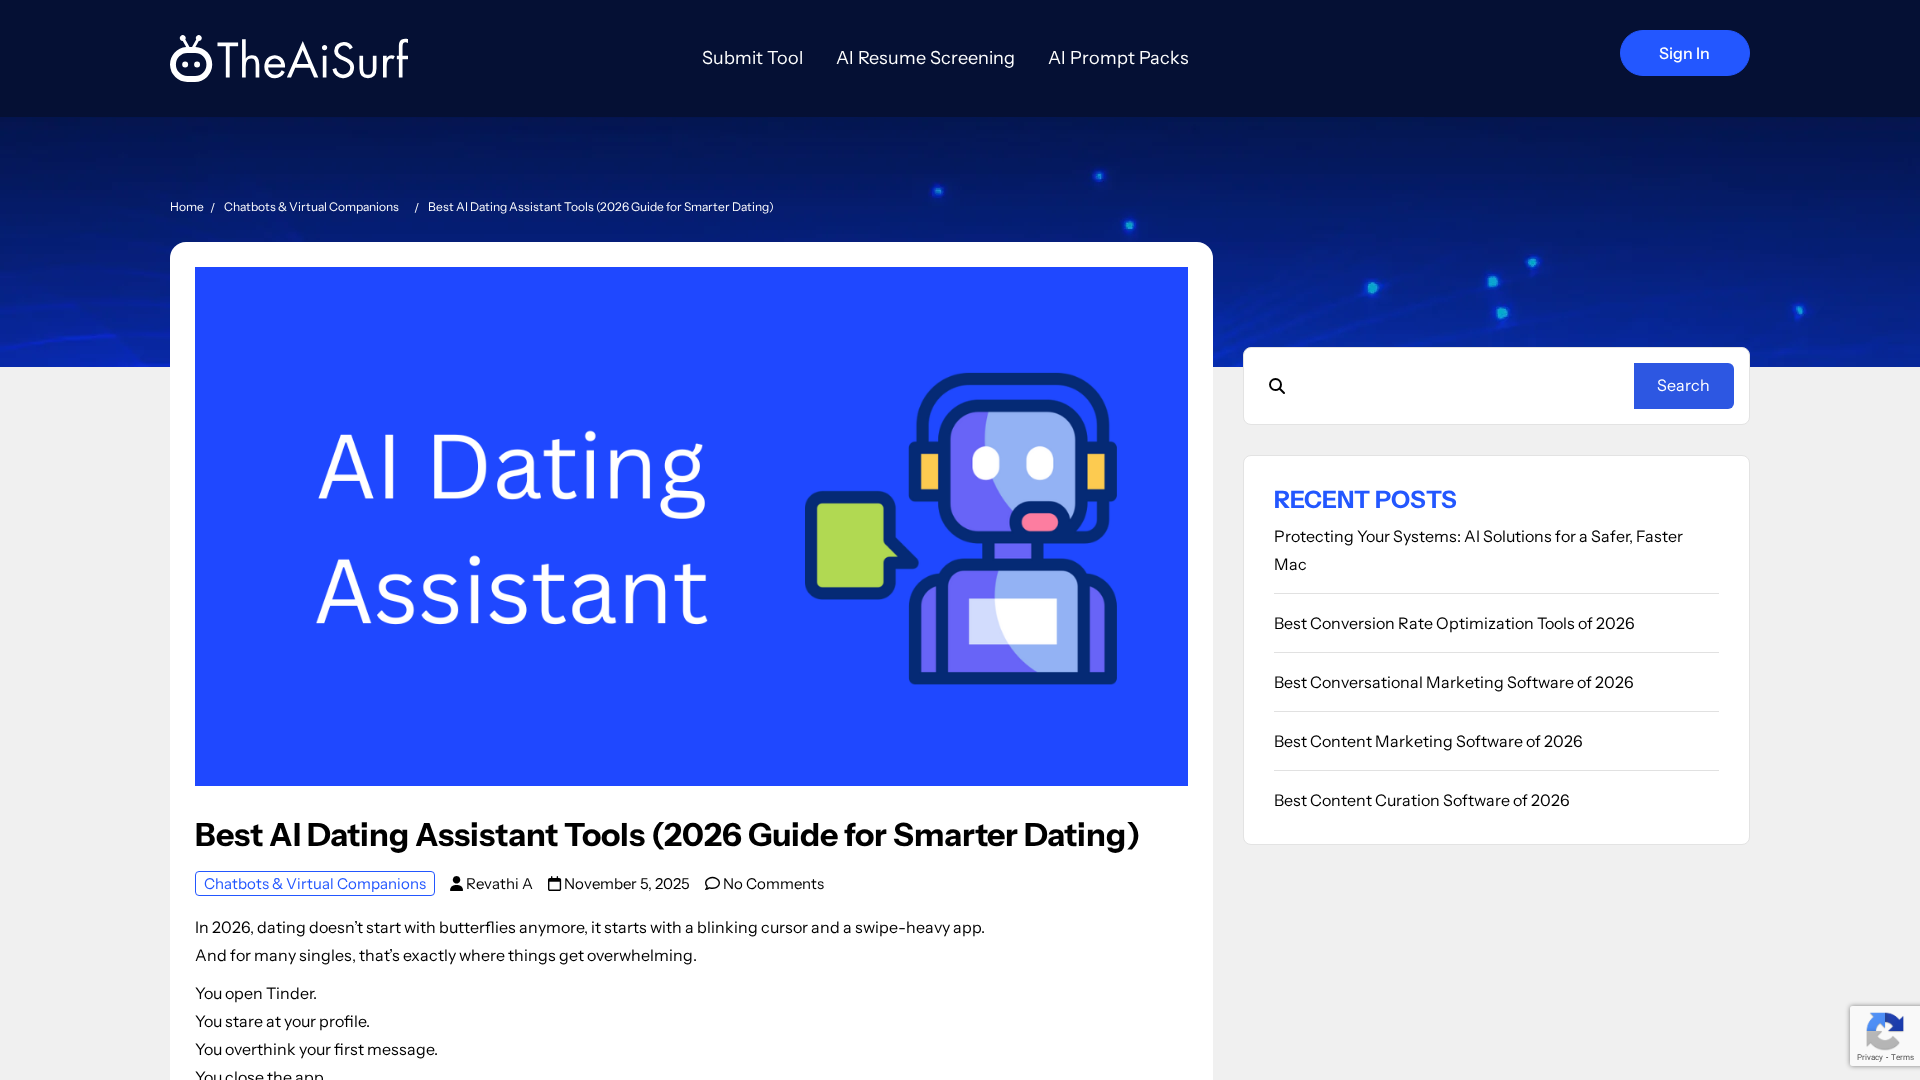Click the comment bubble icon
Image resolution: width=1920 pixels, height=1080 pixels.
click(712, 884)
